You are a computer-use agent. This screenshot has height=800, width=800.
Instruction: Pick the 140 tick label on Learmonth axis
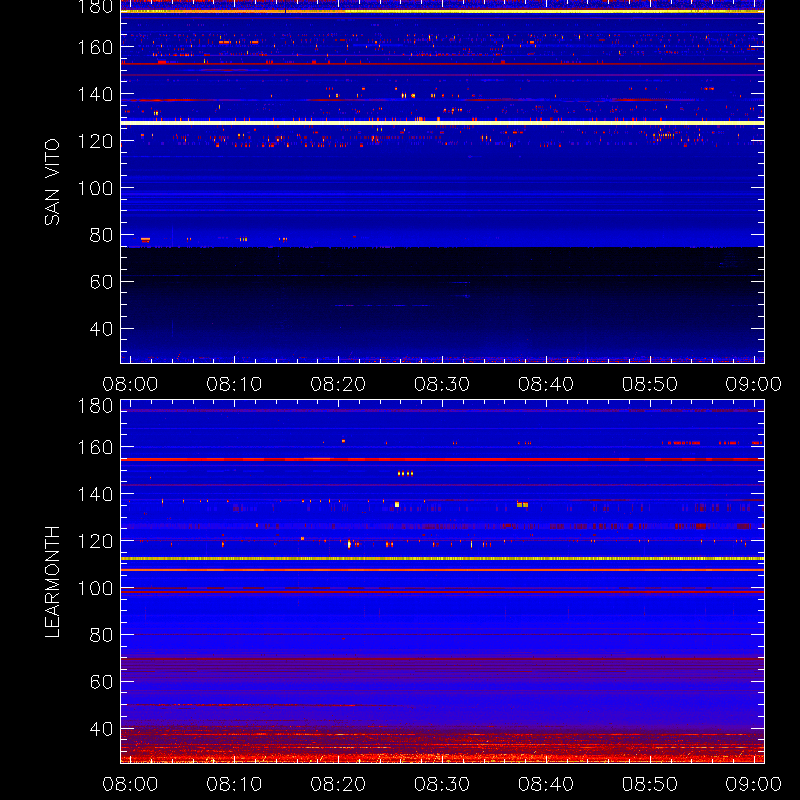[x=95, y=494]
